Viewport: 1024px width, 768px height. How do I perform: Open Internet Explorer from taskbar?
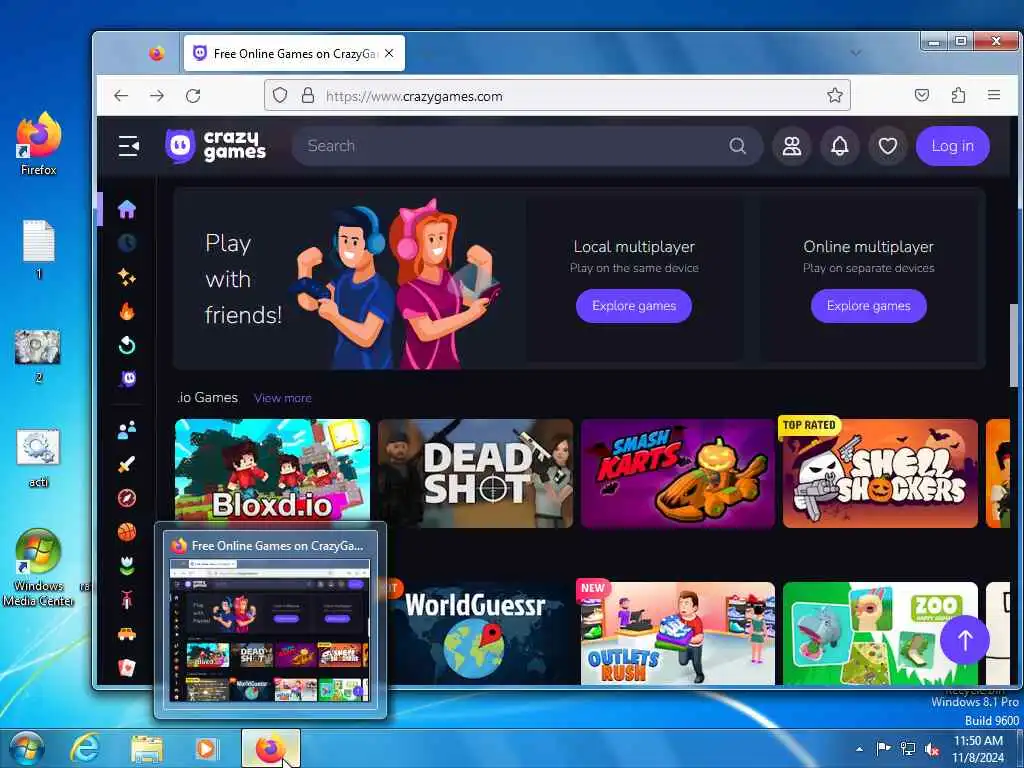[x=85, y=749]
